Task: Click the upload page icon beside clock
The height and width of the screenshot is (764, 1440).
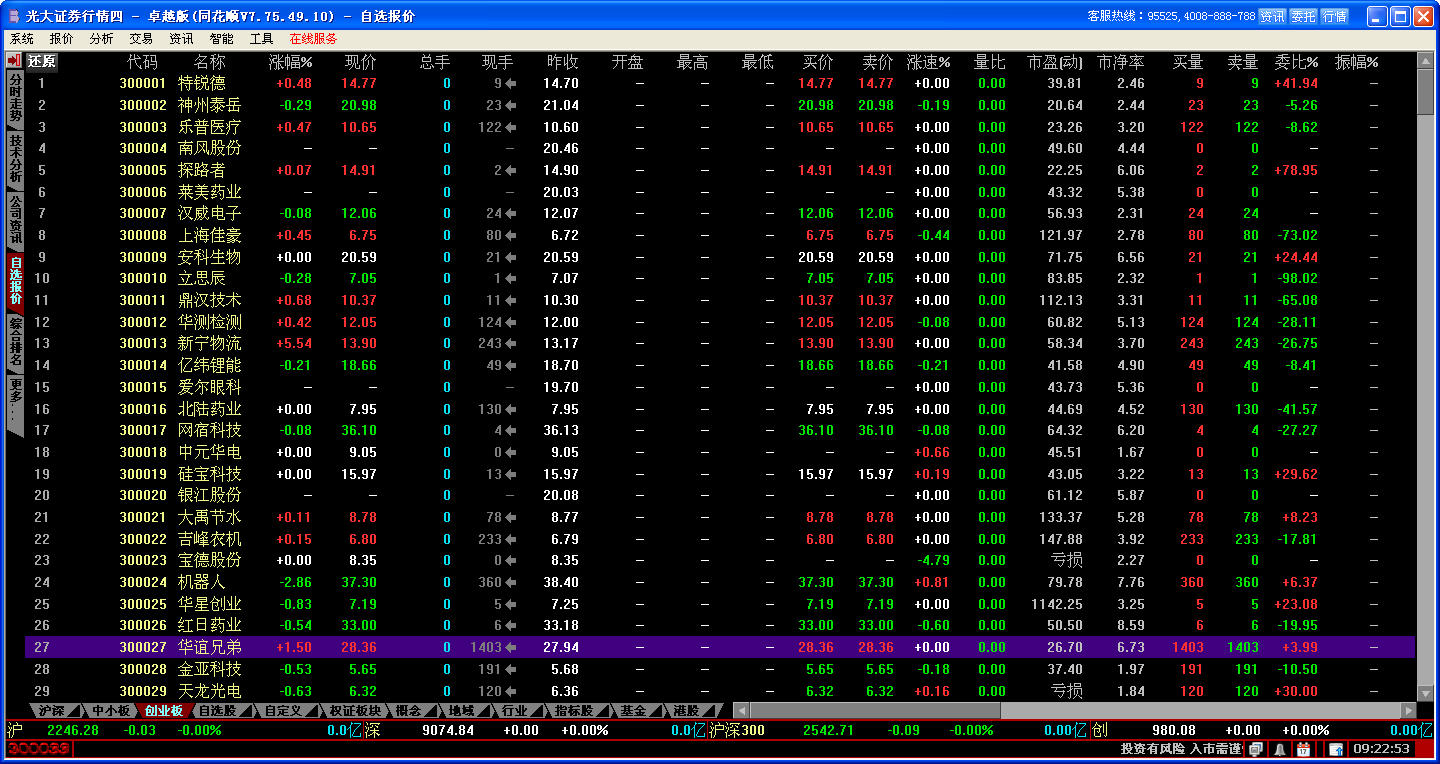Action: [1335, 749]
